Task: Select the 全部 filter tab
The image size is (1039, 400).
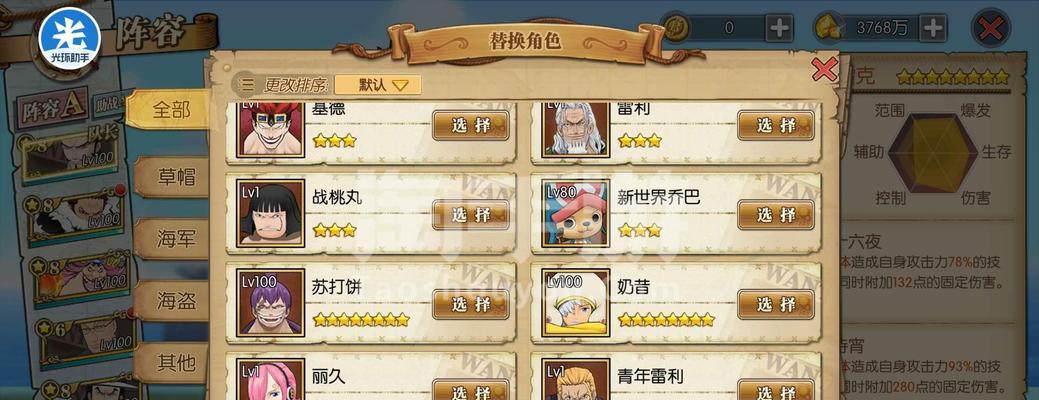Action: pyautogui.click(x=168, y=110)
